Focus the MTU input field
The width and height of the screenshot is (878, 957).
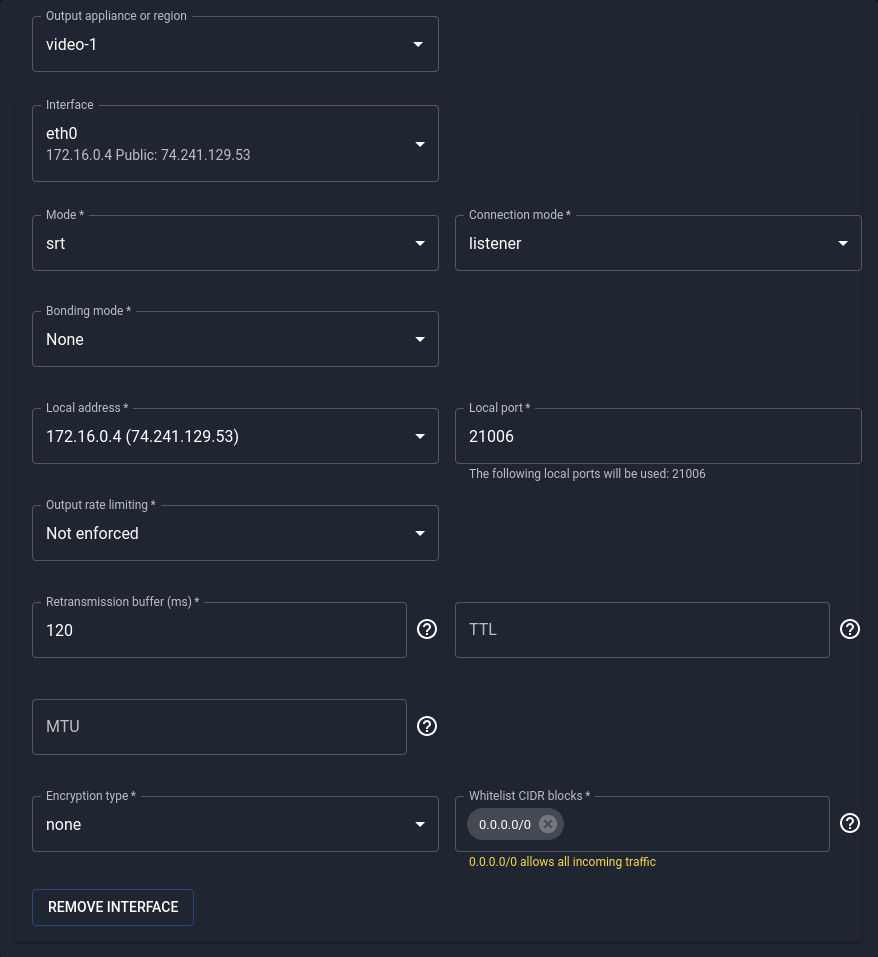point(219,727)
